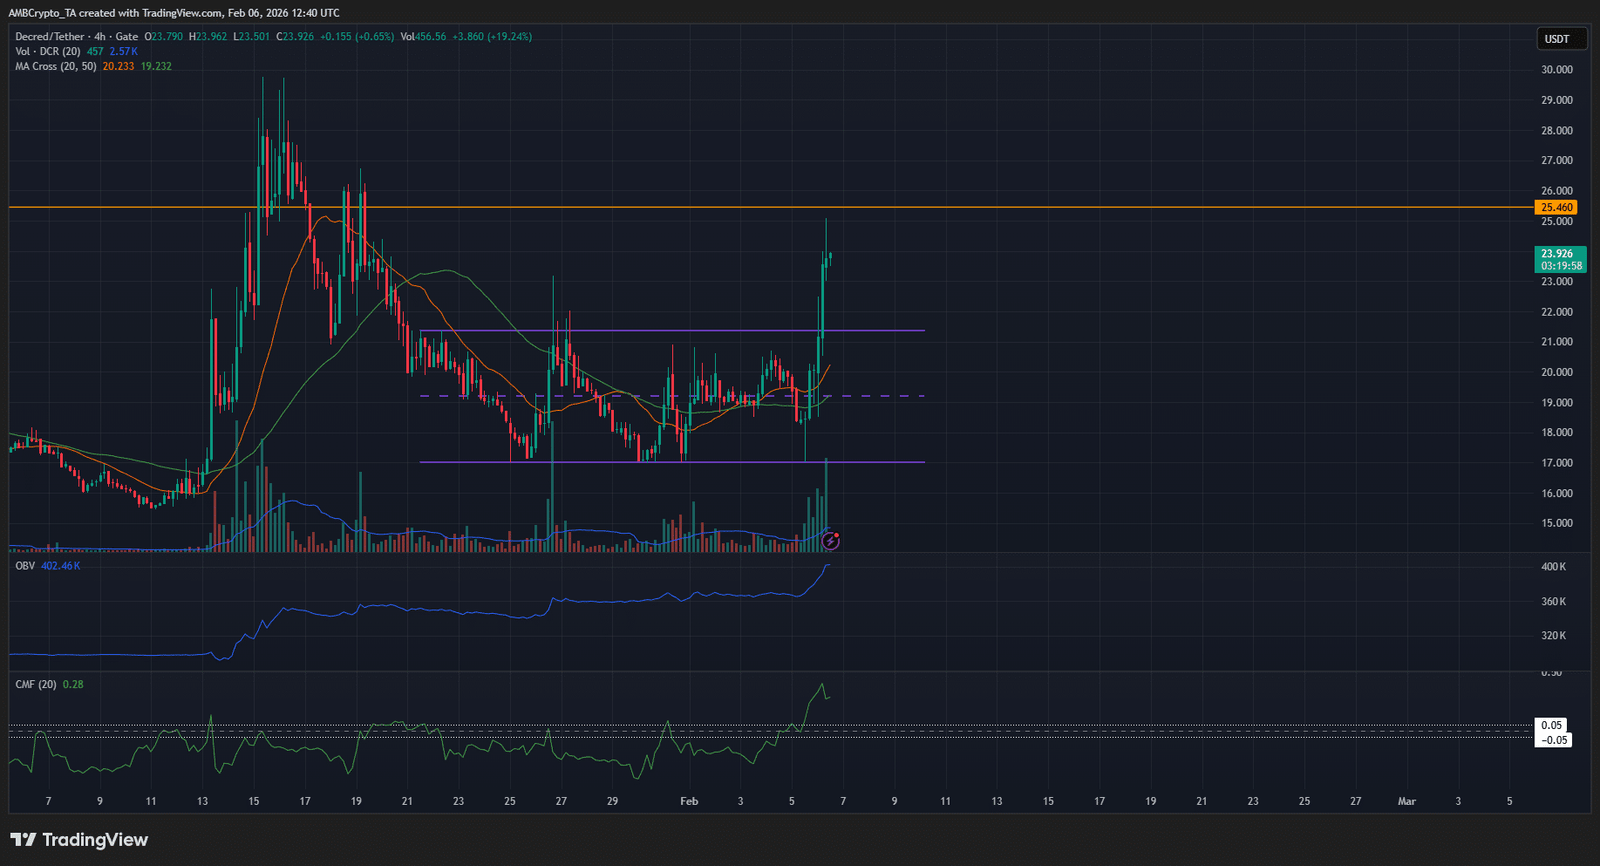The image size is (1600, 866).
Task: Click the Feb label on the time axis
Action: [689, 802]
